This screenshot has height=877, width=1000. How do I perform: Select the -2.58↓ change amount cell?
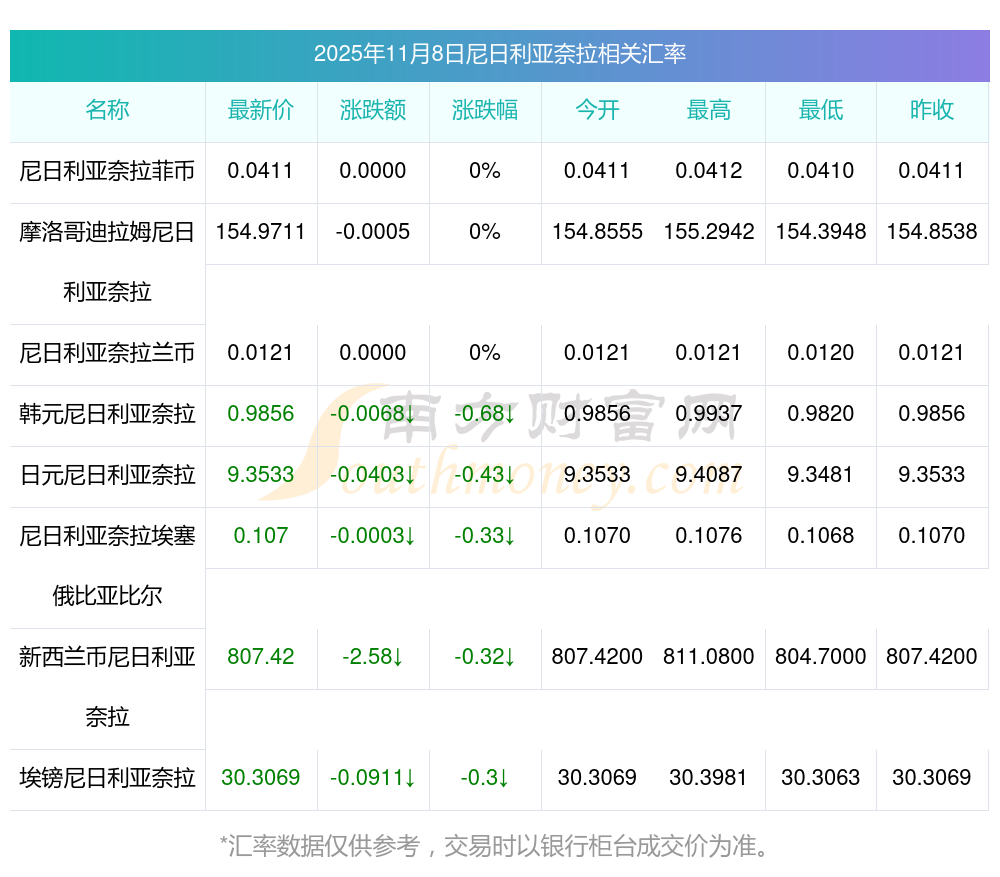(x=373, y=657)
